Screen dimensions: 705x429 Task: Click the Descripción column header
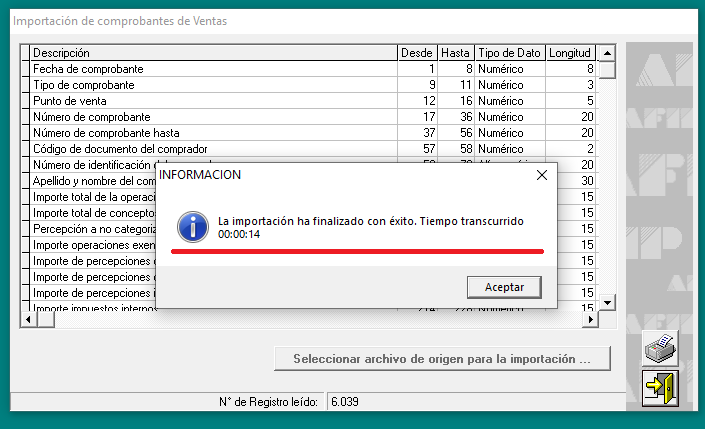(x=212, y=53)
